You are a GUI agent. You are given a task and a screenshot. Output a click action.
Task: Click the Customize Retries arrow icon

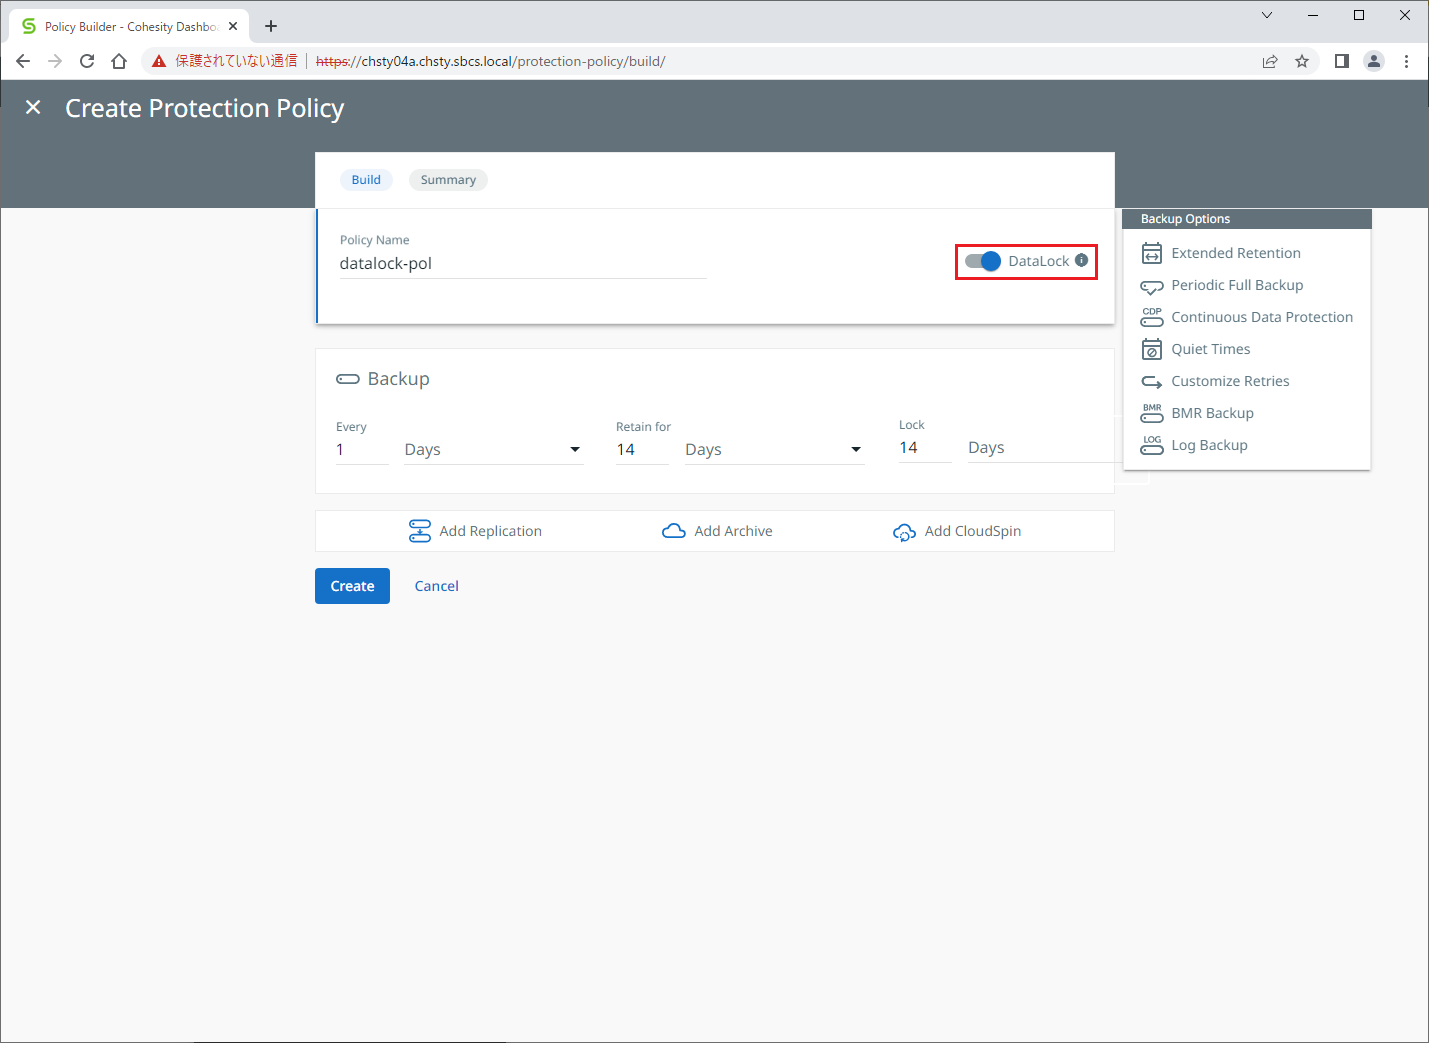tap(1151, 382)
